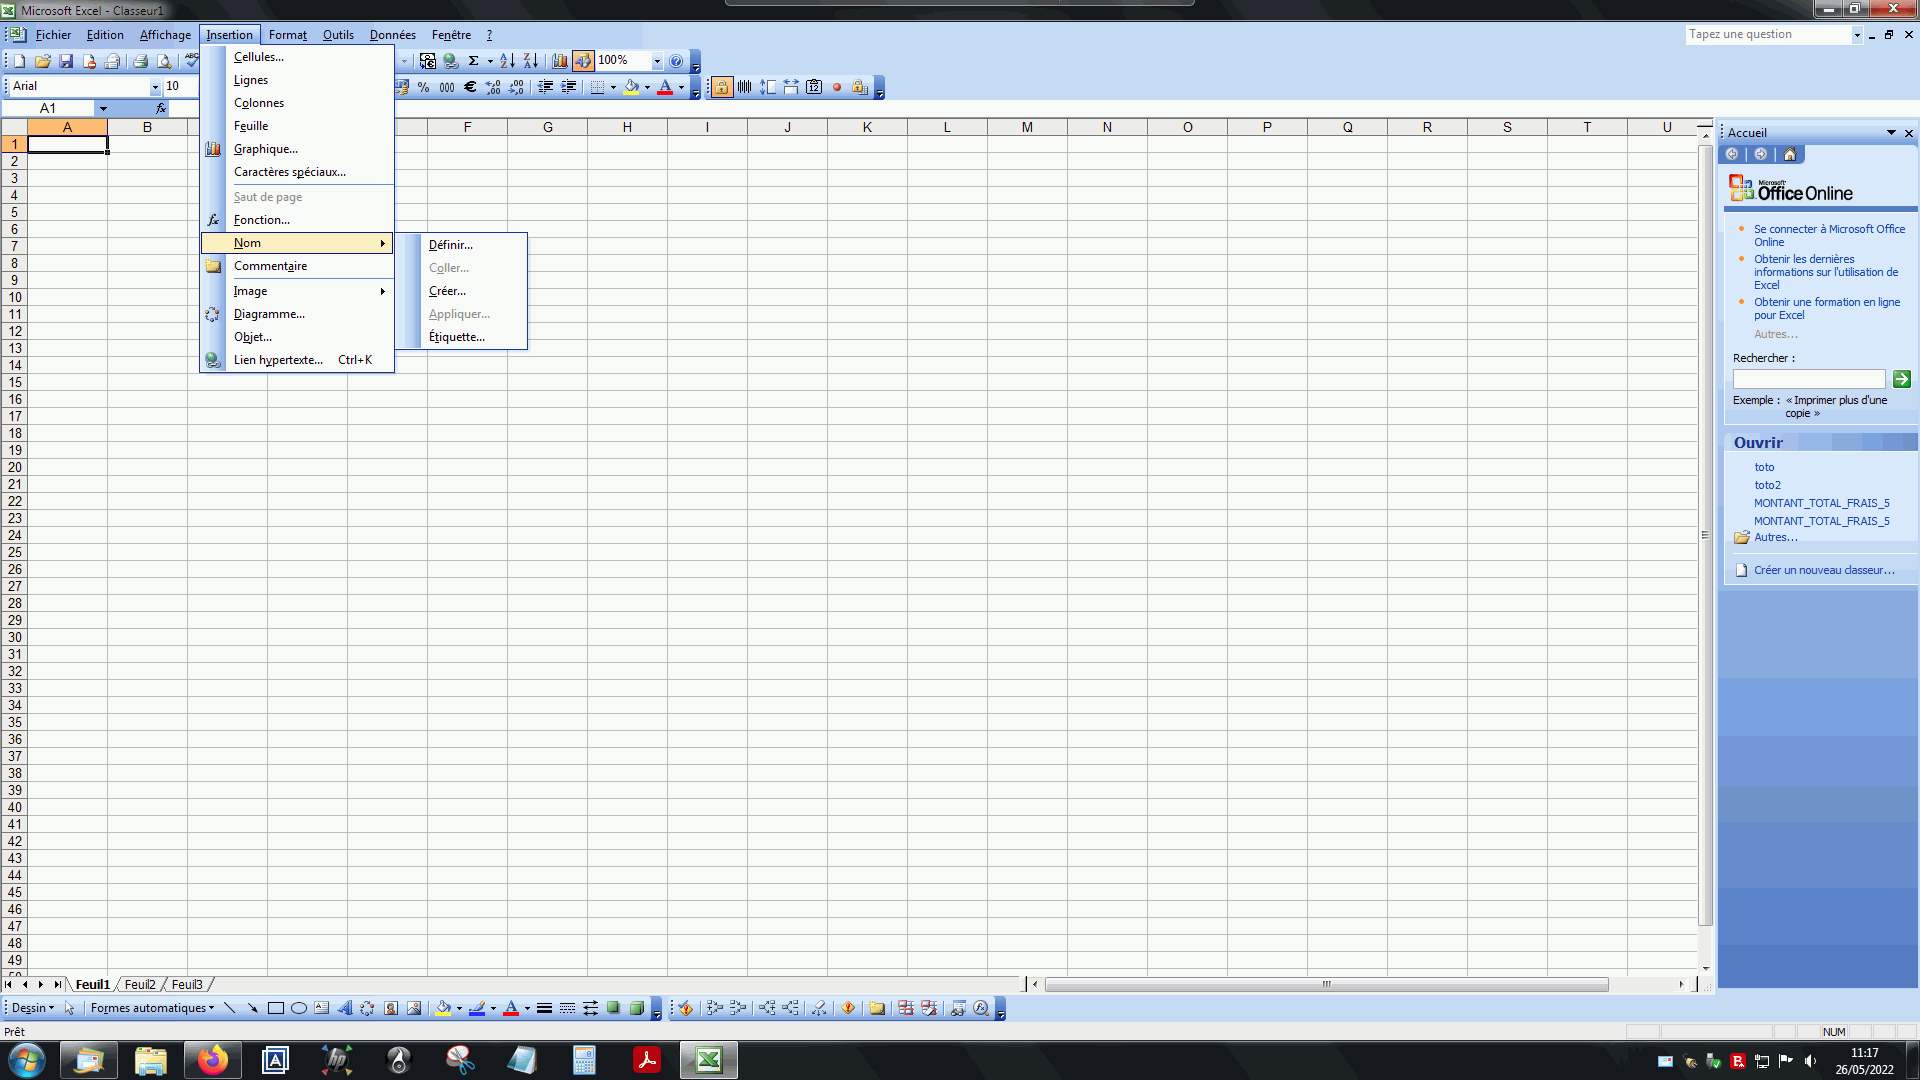
Task: Toggle the 3D style button
Action: (x=637, y=1008)
